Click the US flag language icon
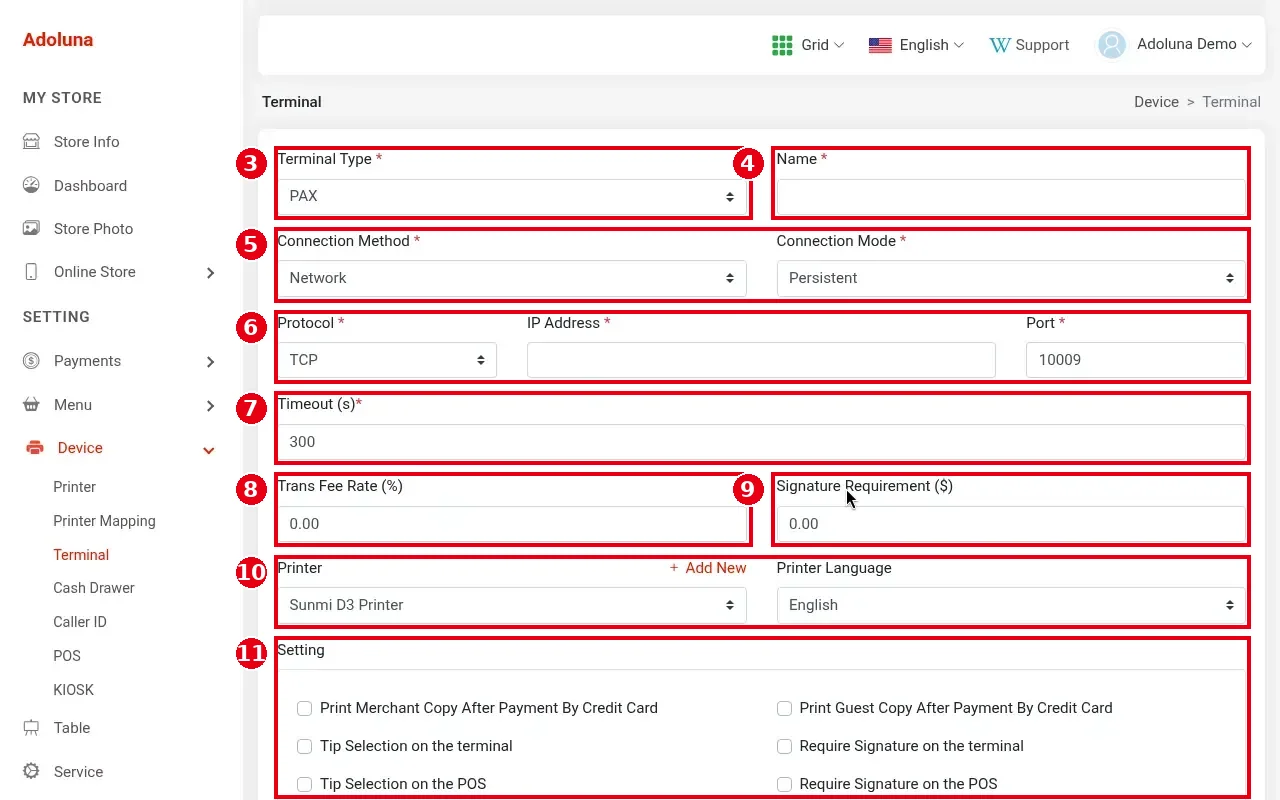Screen dimensions: 1280x800 (880, 45)
